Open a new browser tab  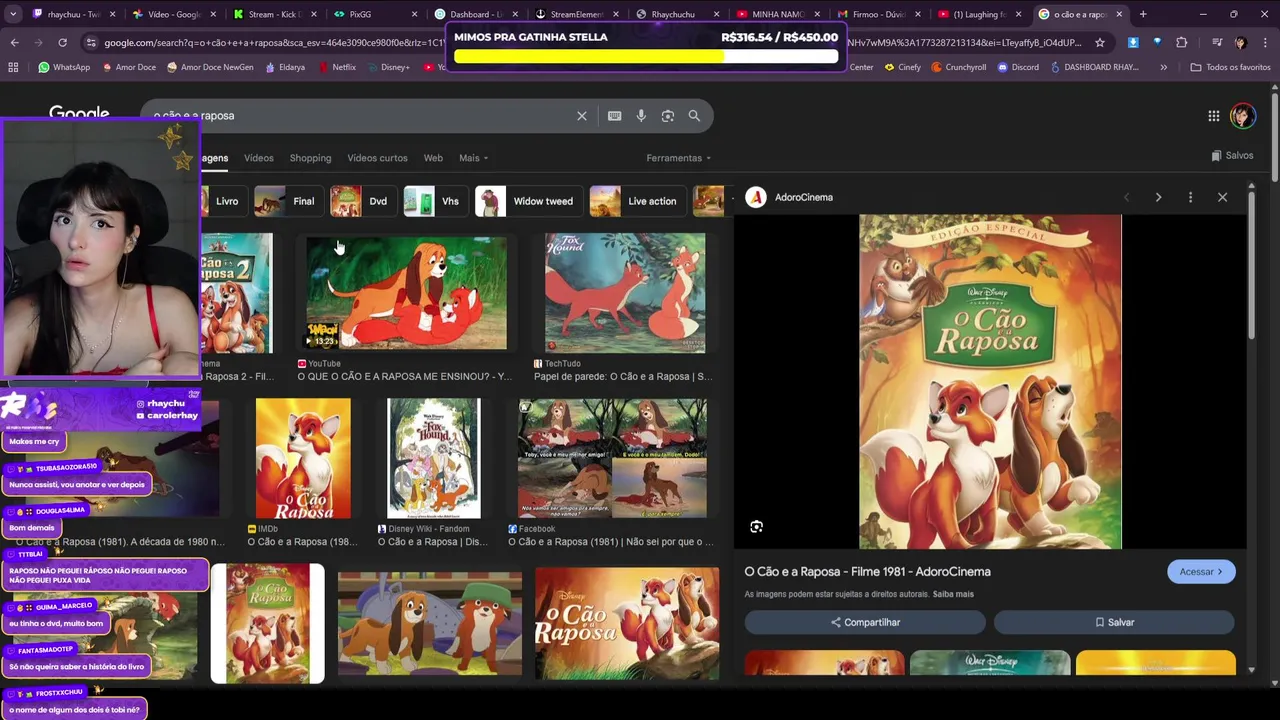1143,14
